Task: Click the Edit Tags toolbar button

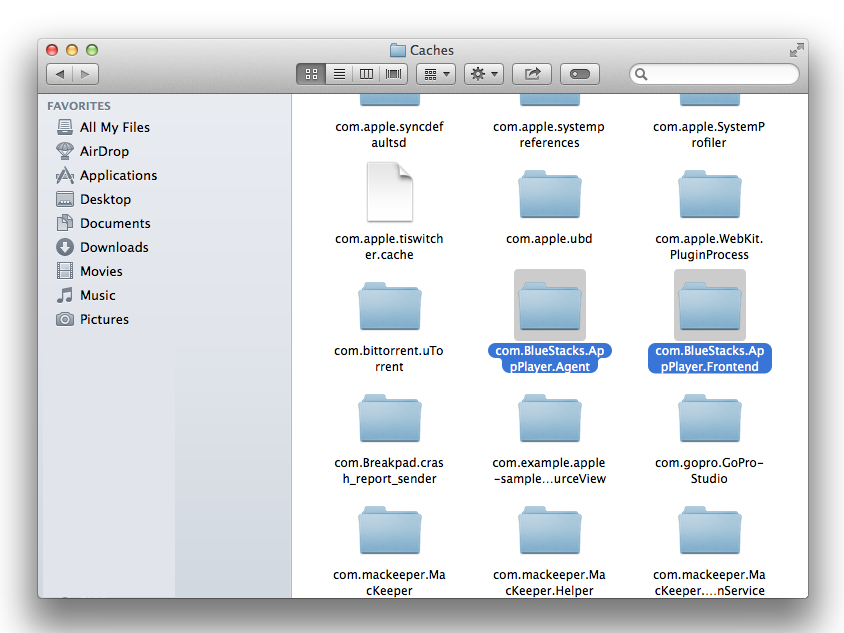Action: click(x=580, y=74)
